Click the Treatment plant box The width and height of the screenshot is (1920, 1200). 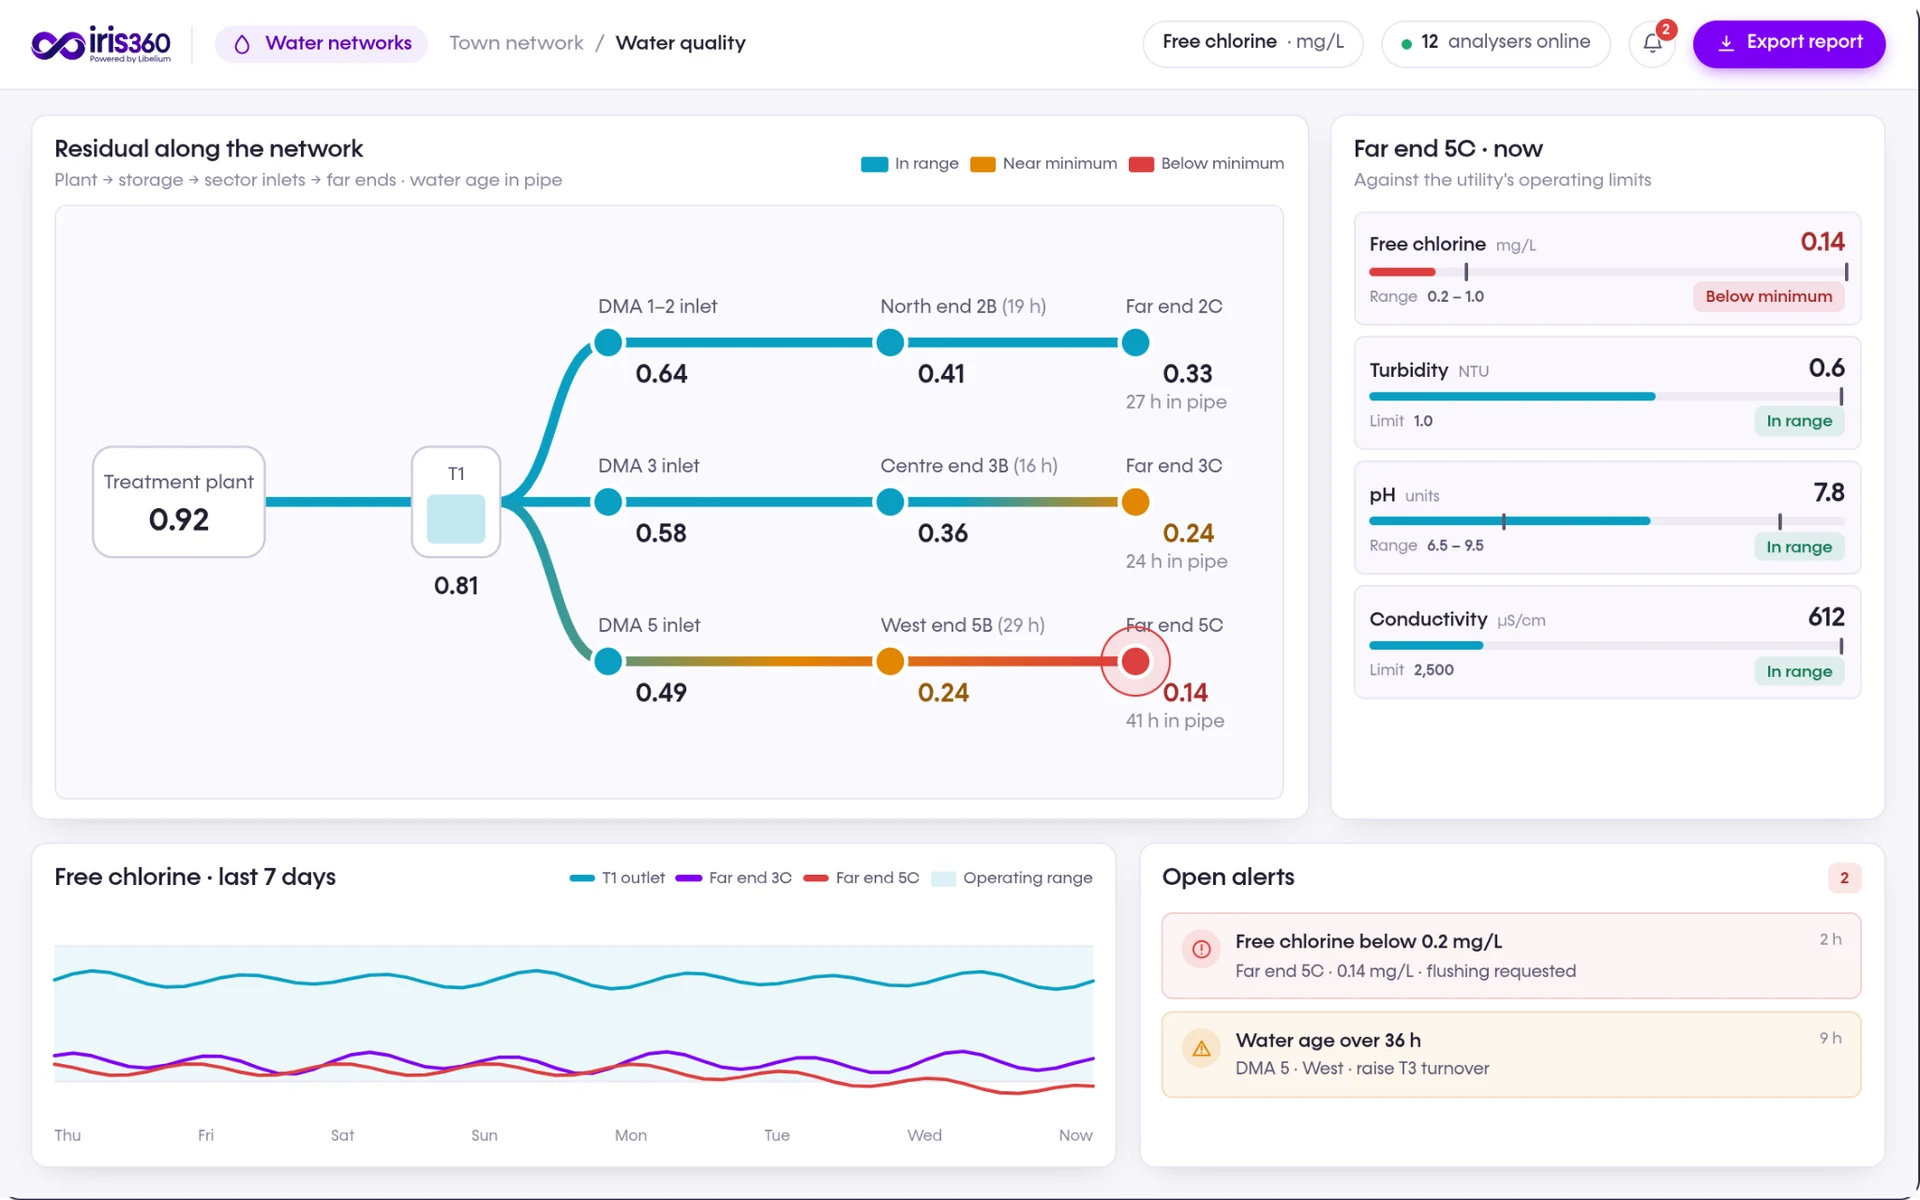coord(179,502)
